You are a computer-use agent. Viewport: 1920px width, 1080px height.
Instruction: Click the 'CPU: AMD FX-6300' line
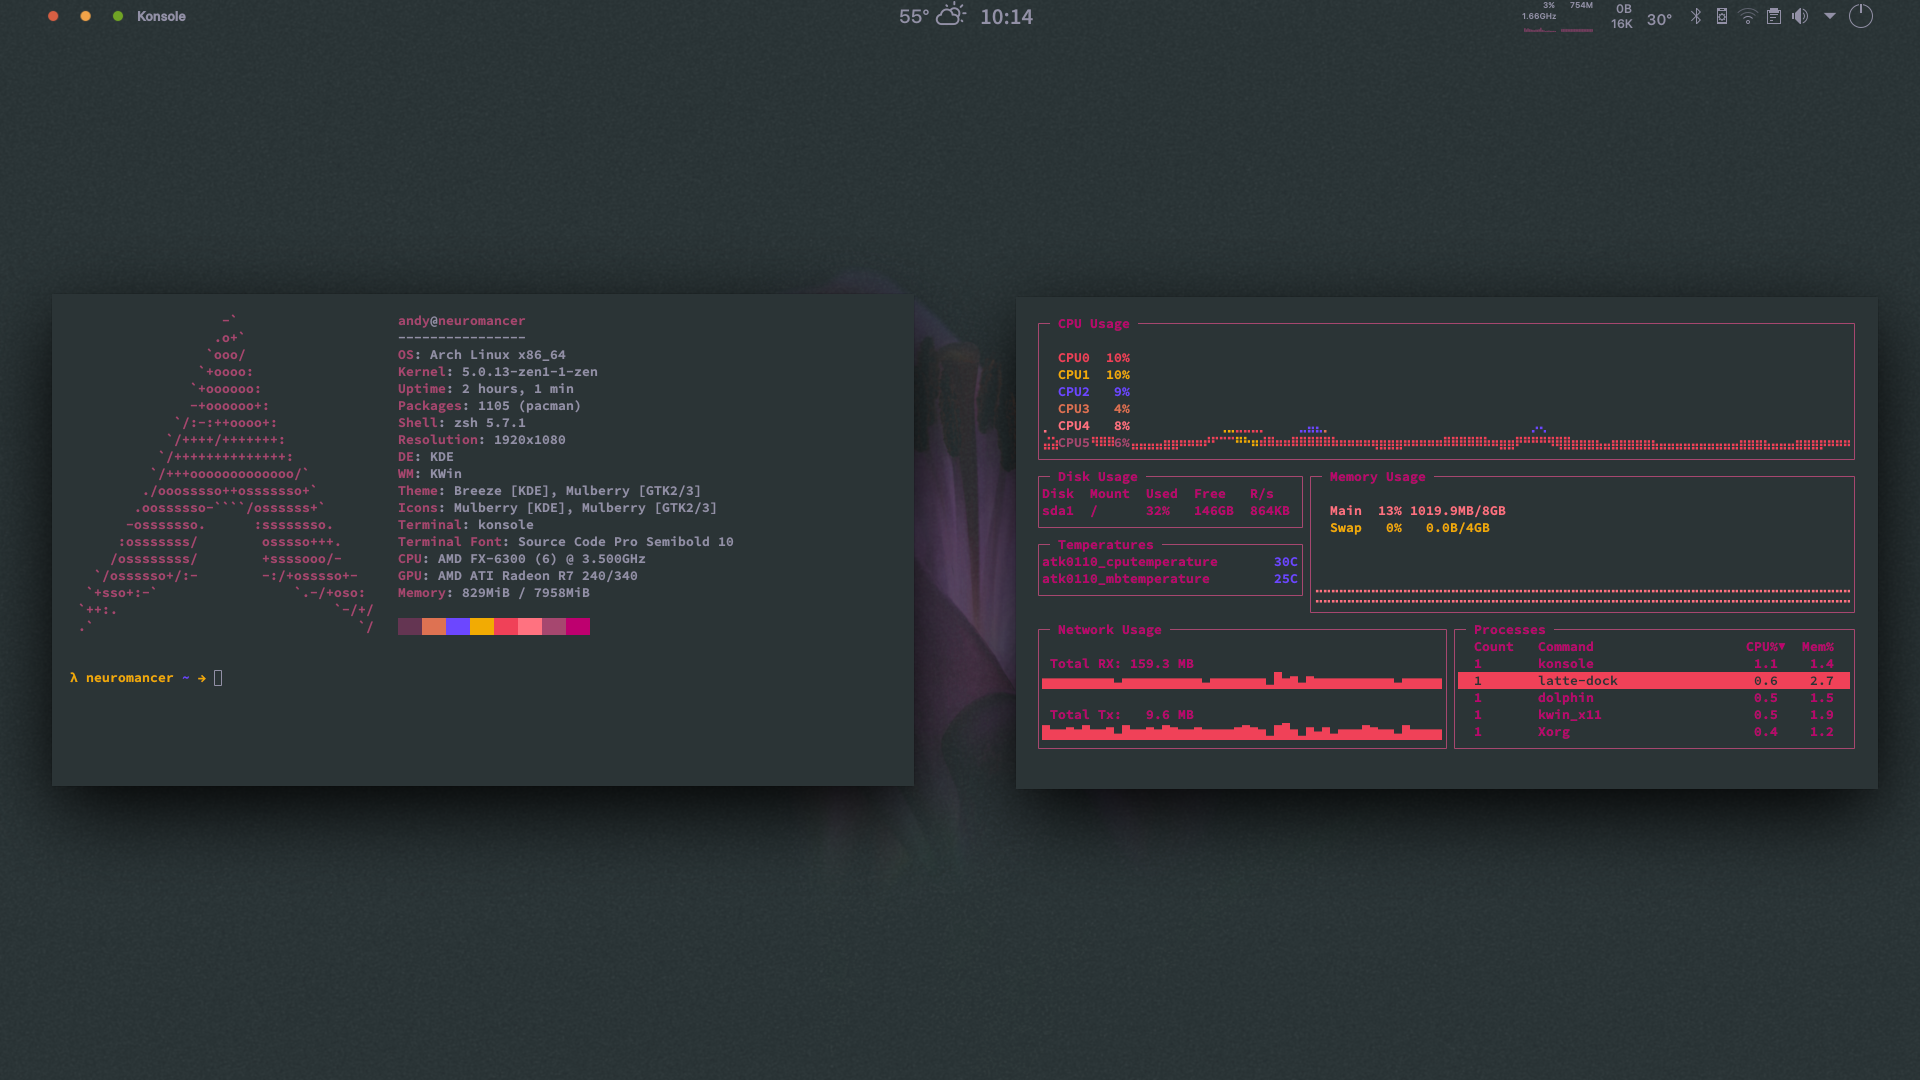click(521, 559)
